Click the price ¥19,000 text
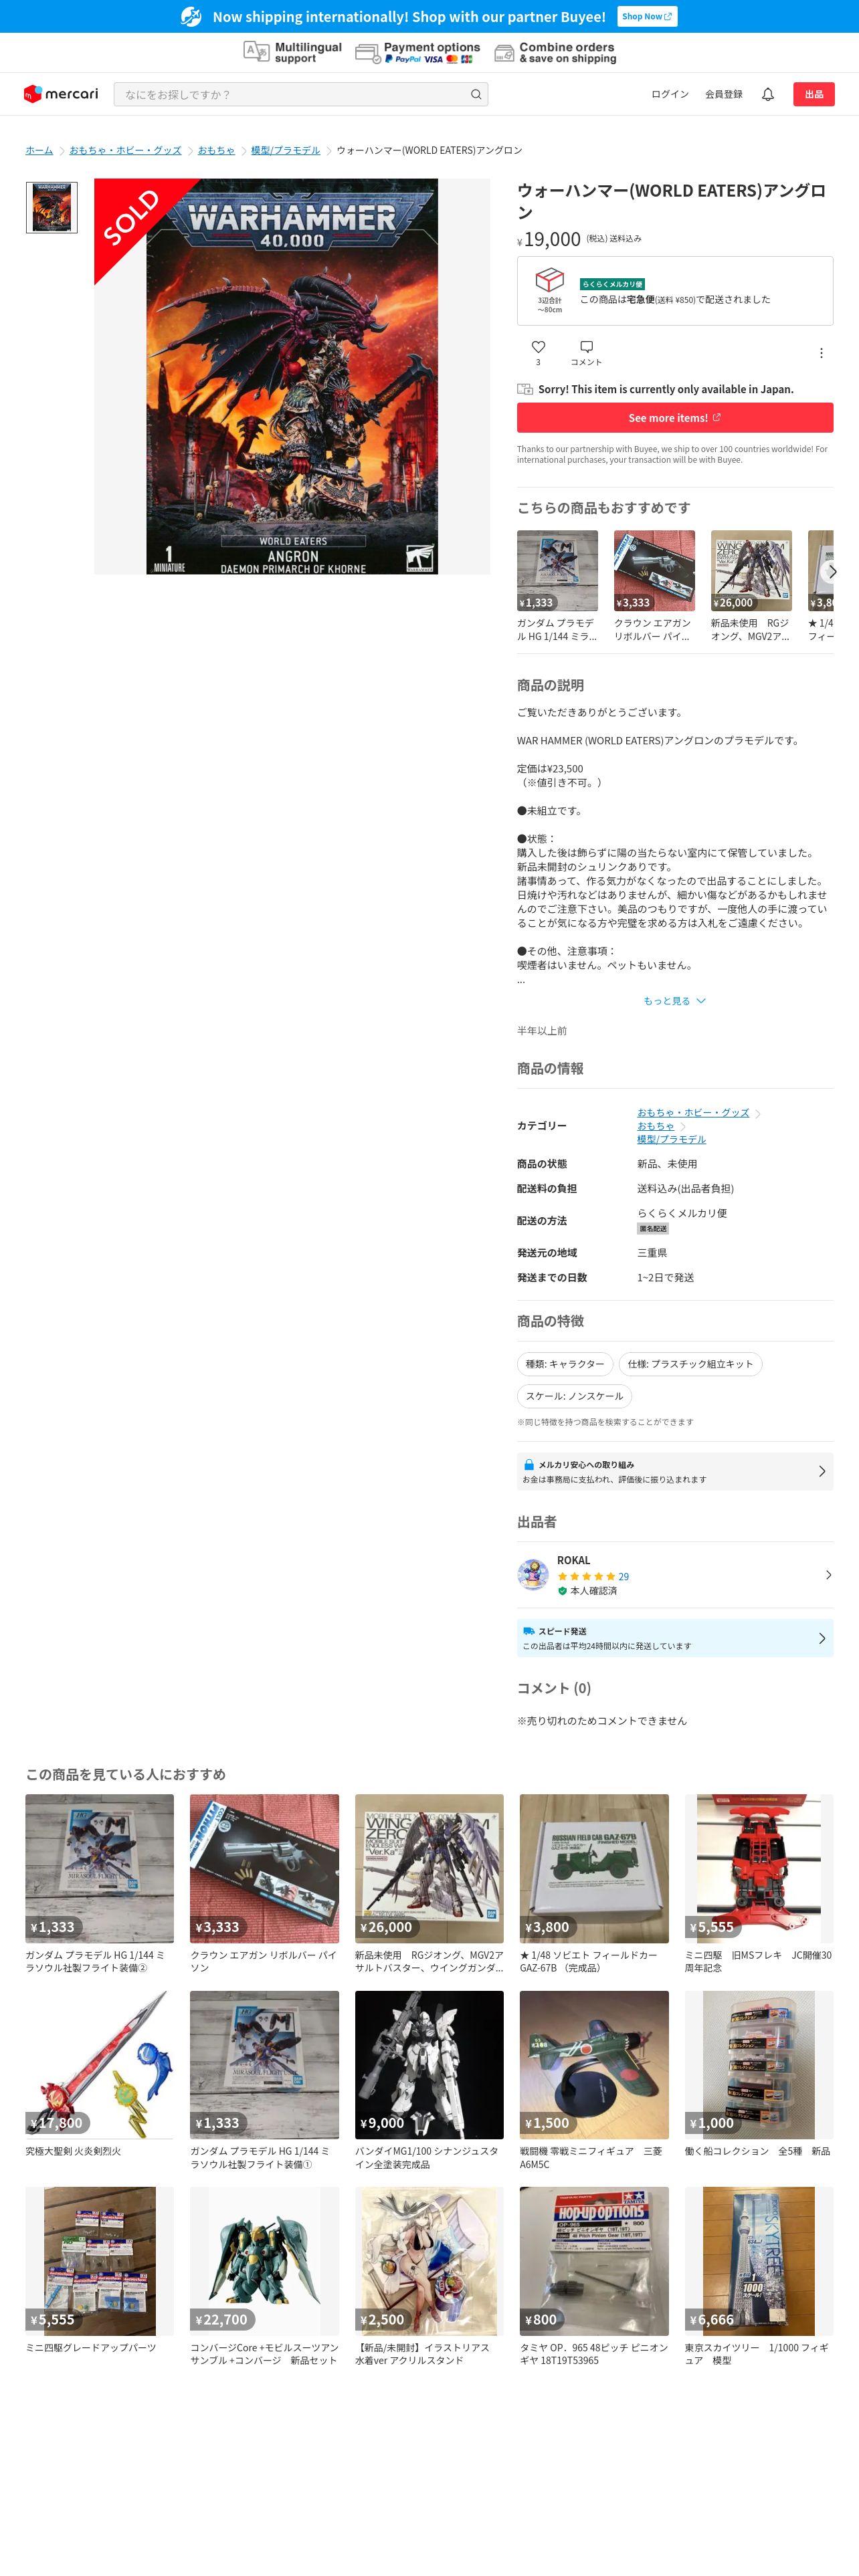Viewport: 859px width, 2576px height. (549, 239)
